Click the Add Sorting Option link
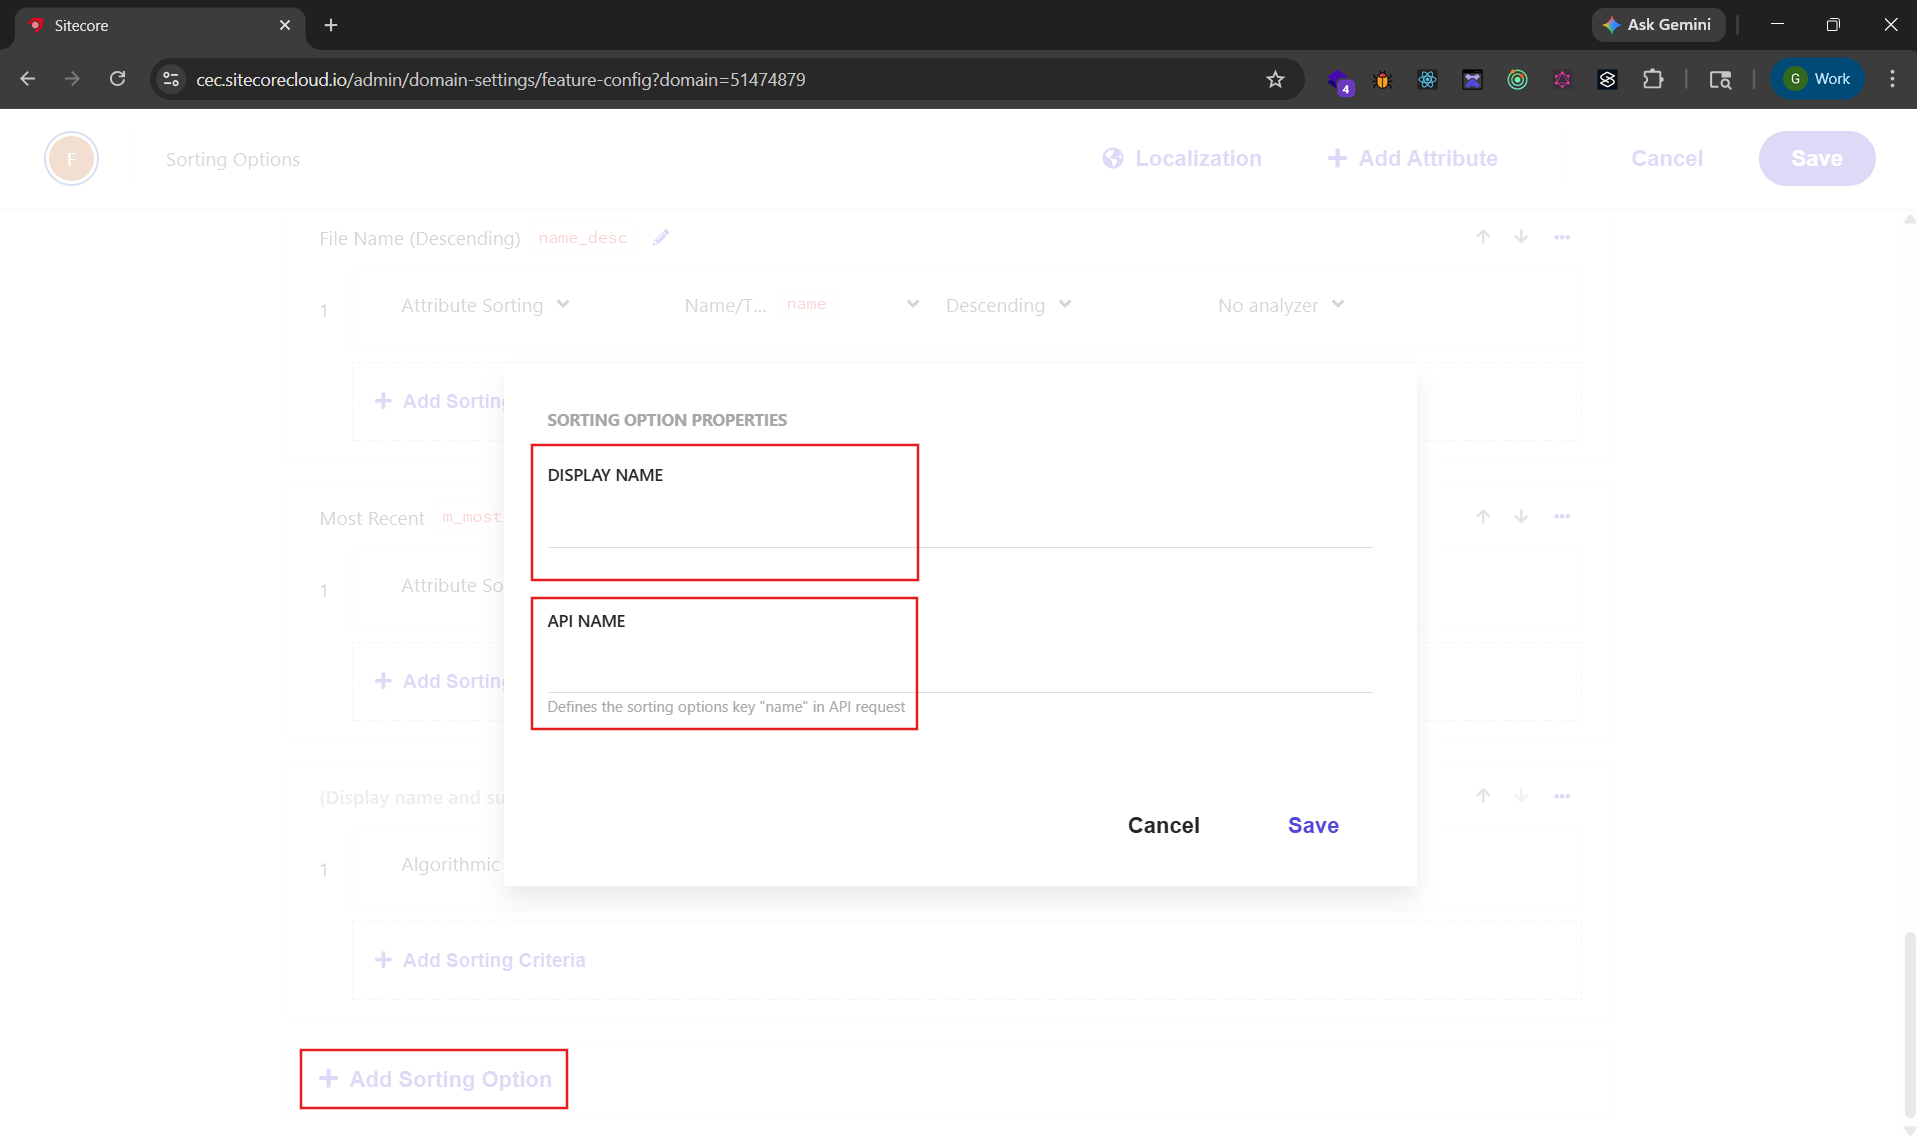1917x1136 pixels. click(435, 1079)
